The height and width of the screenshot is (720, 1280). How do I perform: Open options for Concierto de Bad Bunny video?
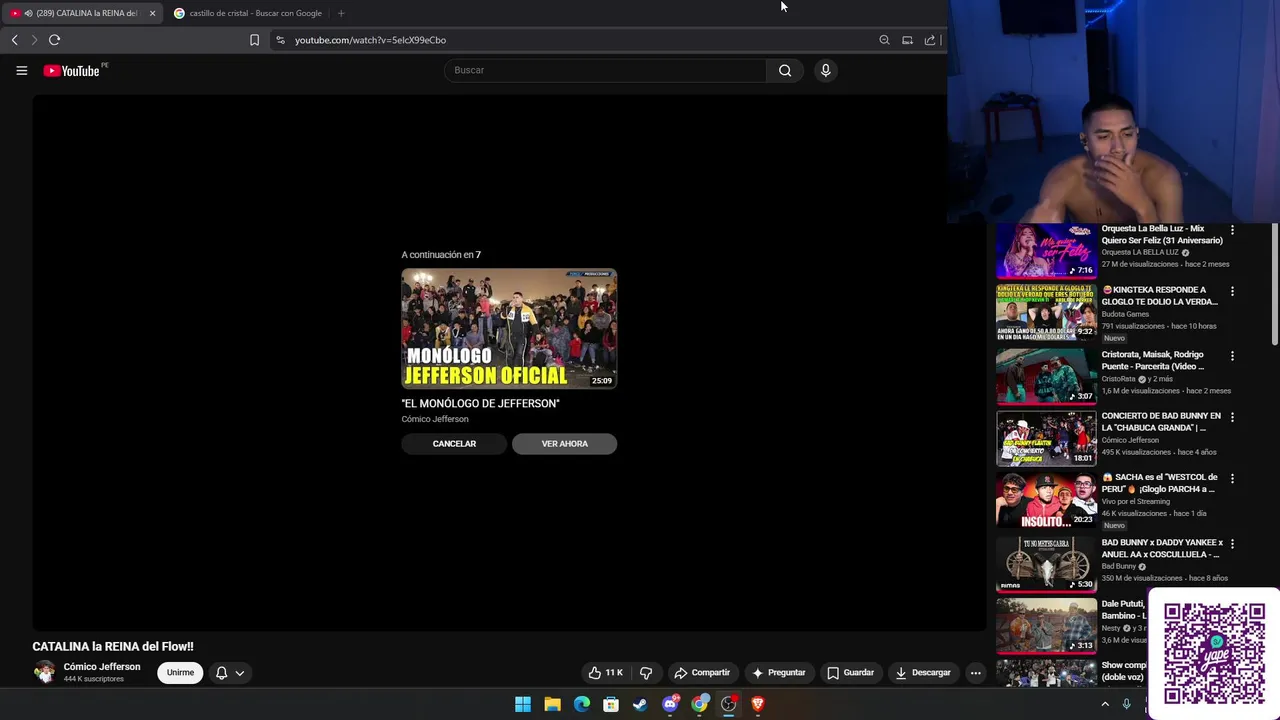[1232, 417]
